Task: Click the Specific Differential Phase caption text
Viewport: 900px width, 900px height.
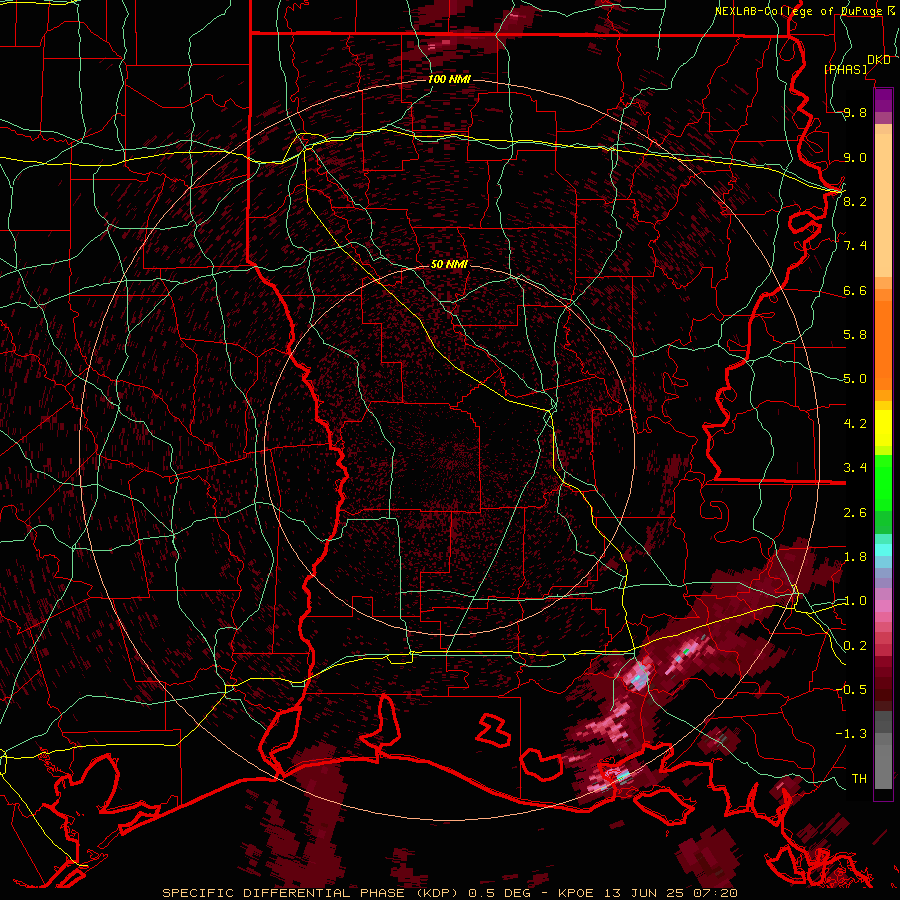Action: pos(449,893)
